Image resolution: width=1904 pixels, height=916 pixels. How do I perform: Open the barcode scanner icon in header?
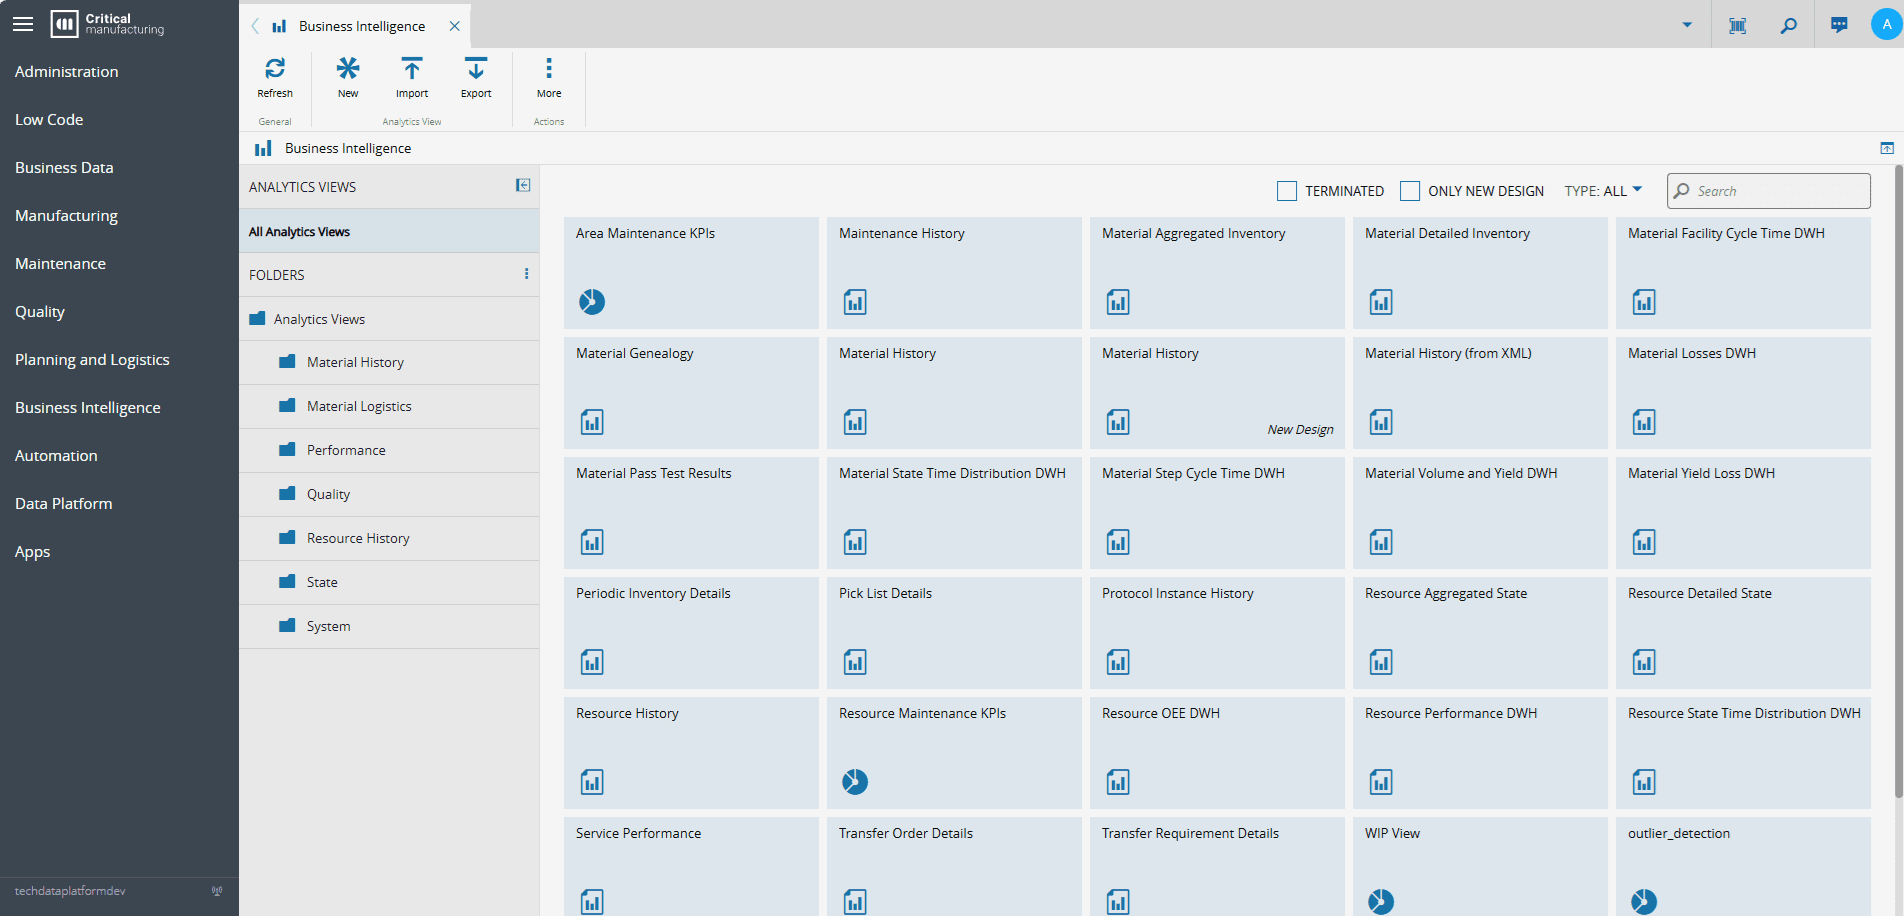coord(1738,25)
